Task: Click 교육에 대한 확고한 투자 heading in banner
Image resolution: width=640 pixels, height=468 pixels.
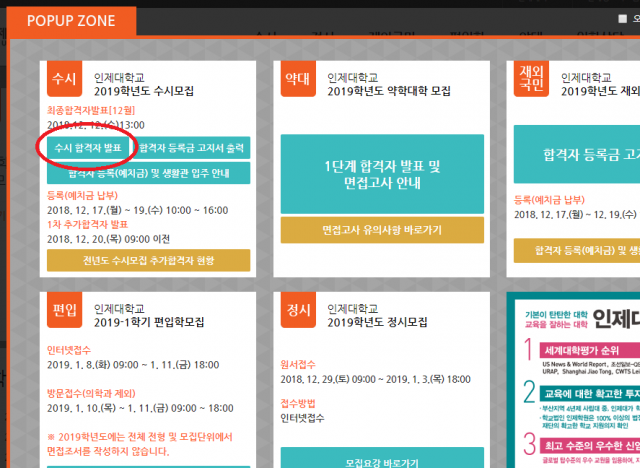Action: coord(592,394)
